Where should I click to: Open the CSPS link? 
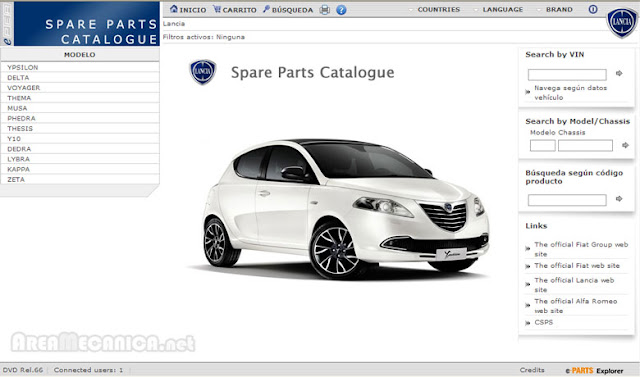point(544,322)
